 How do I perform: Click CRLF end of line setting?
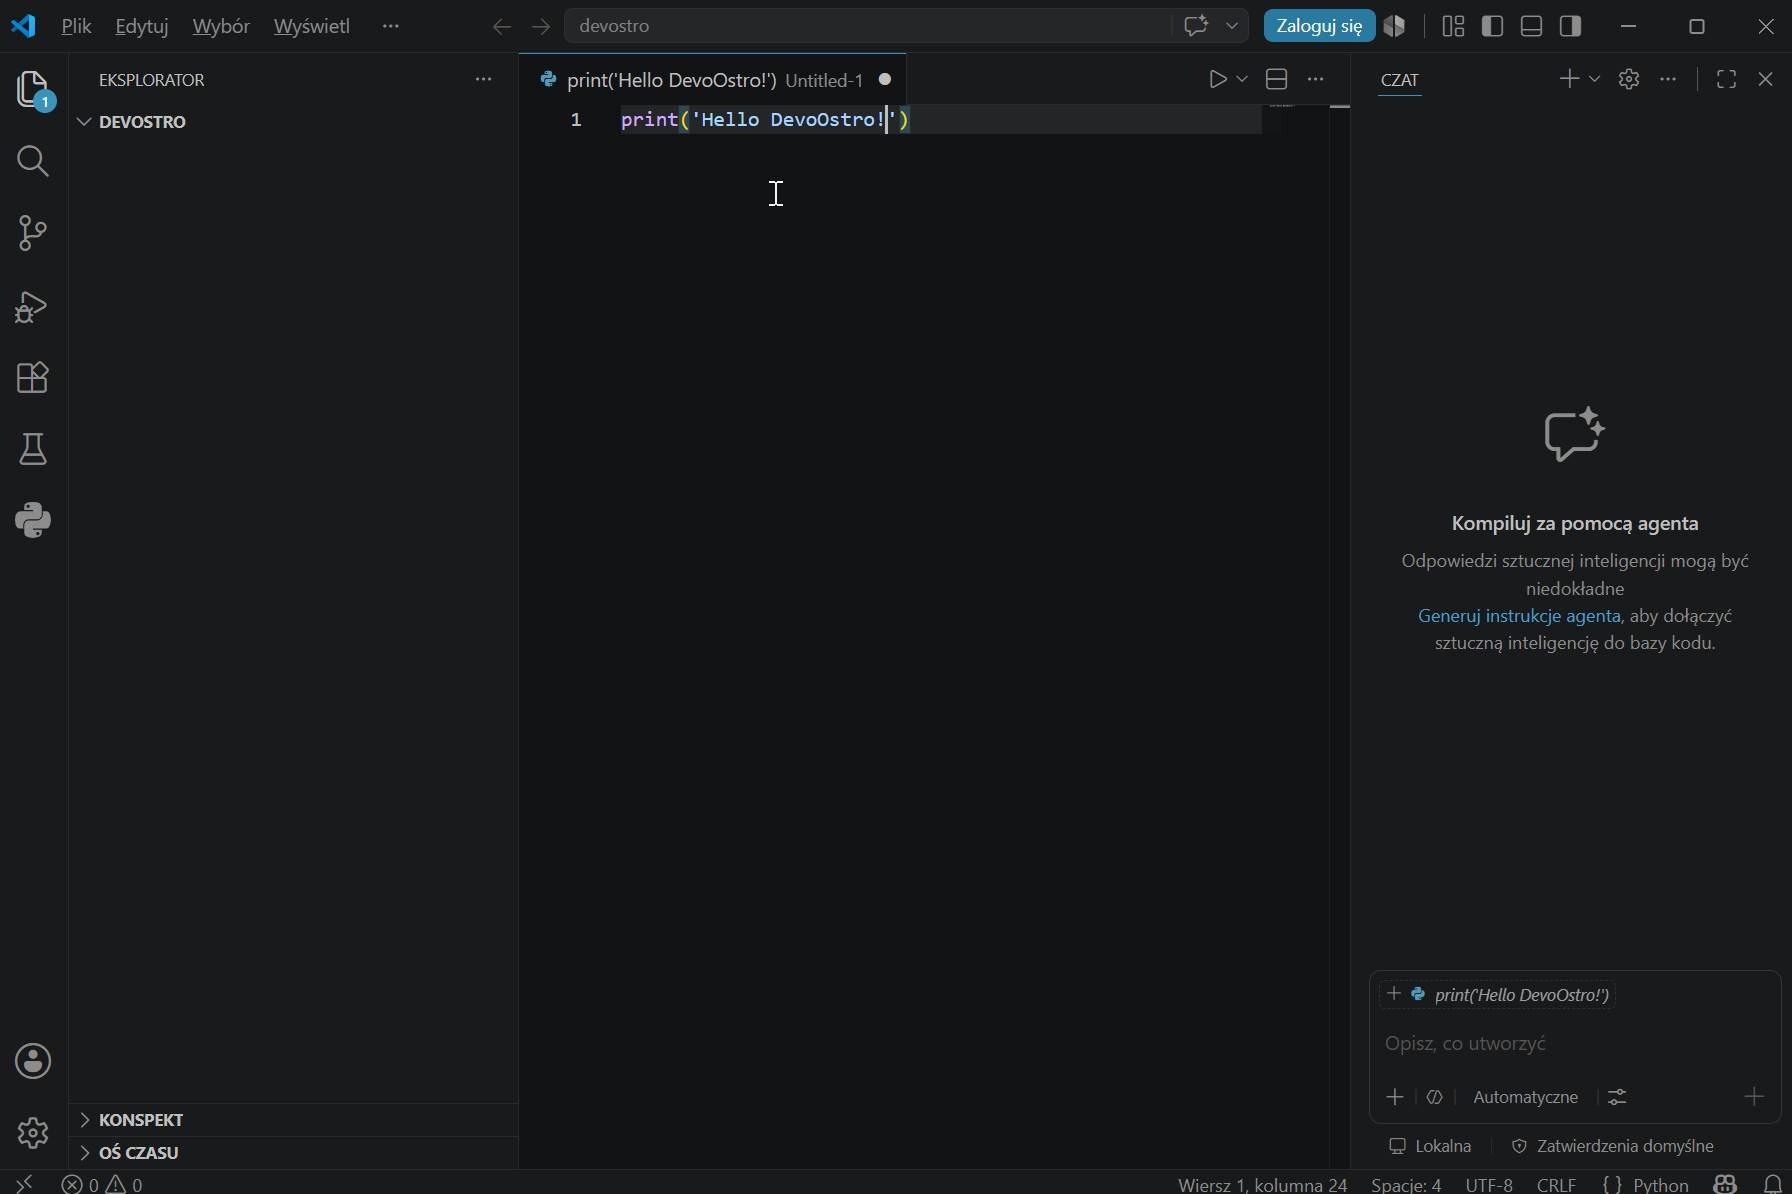click(x=1556, y=1184)
